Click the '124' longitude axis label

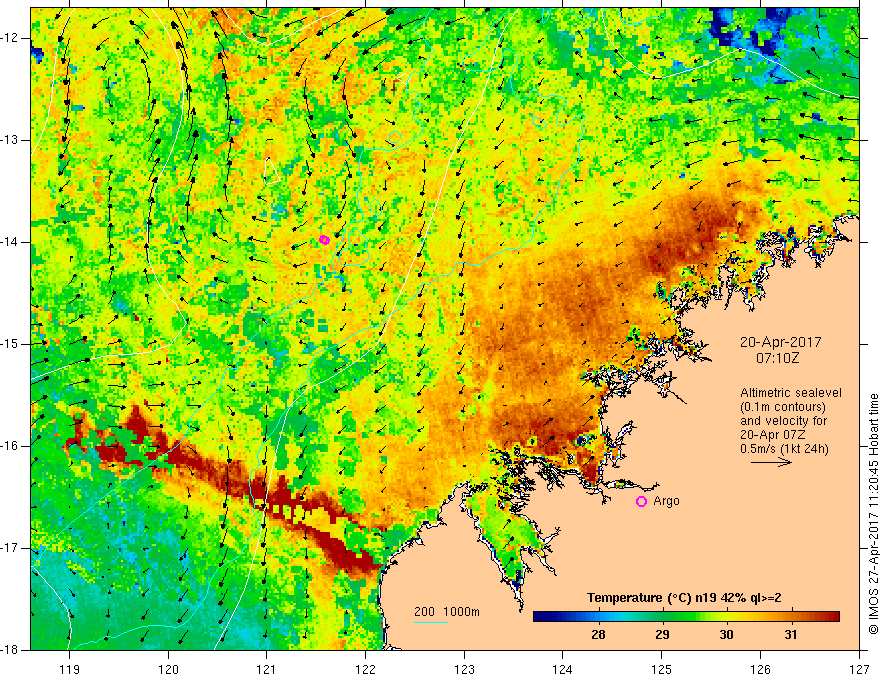[x=563, y=669]
